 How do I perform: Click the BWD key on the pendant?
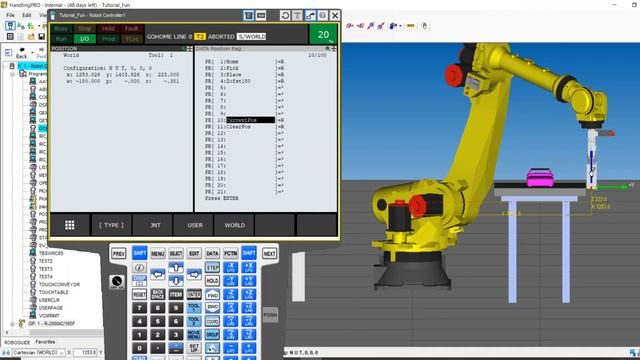[212, 307]
